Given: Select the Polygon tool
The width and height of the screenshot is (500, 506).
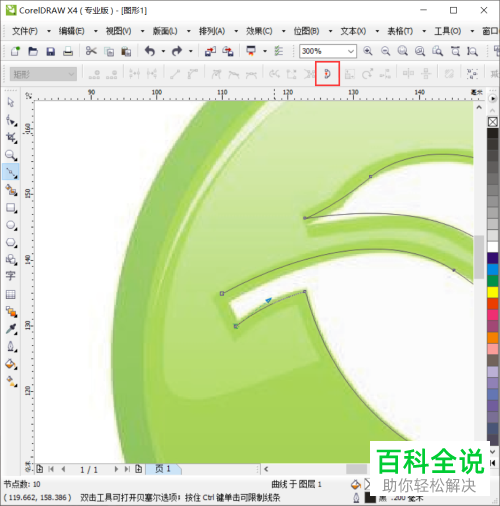Looking at the screenshot, I should 11,243.
